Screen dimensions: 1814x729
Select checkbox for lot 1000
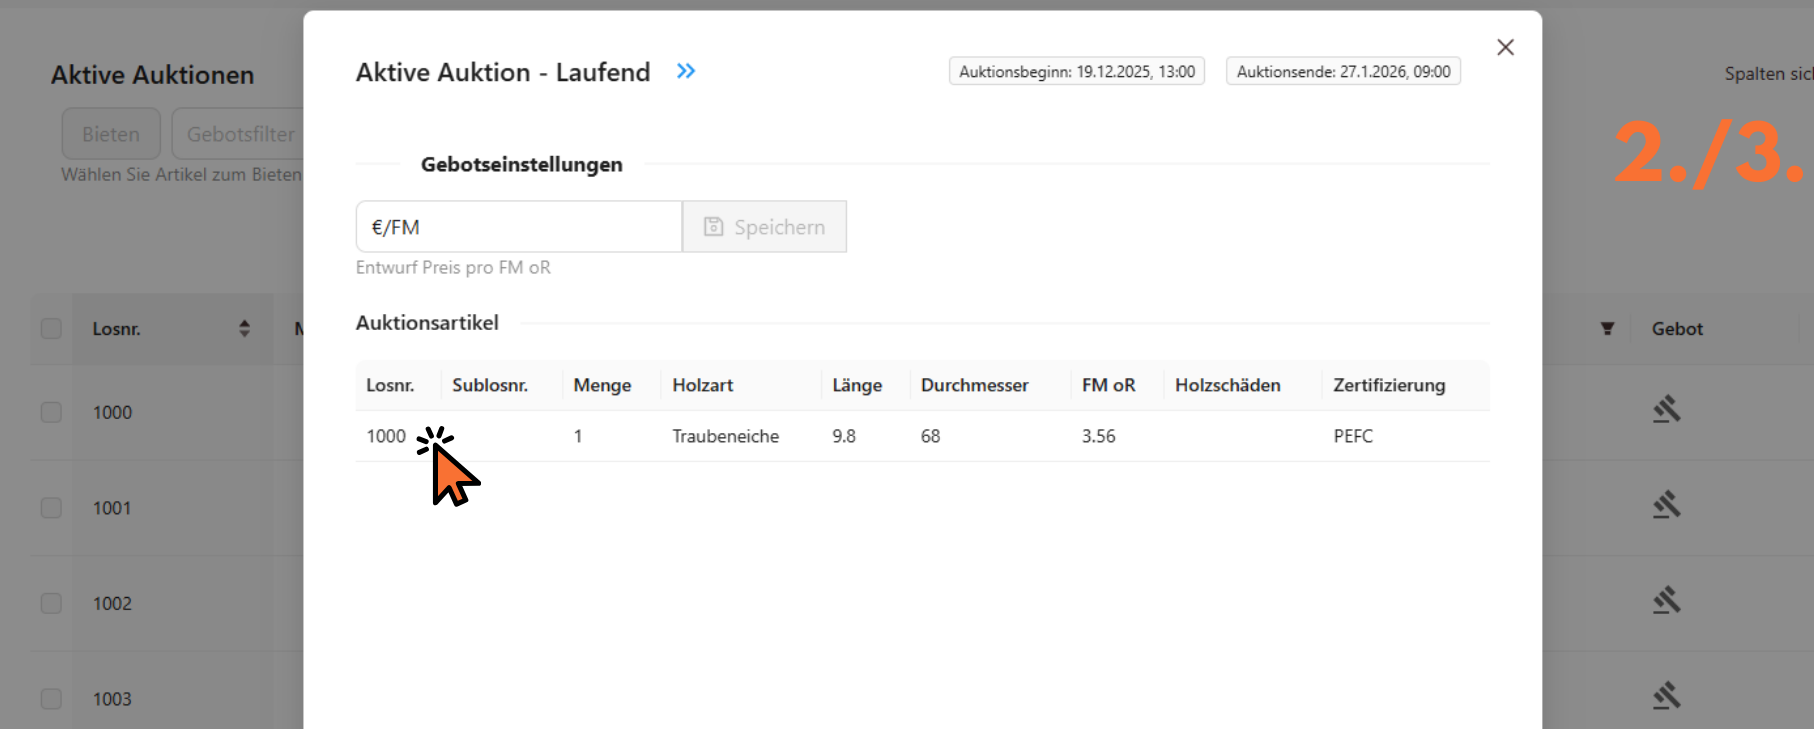[x=51, y=412]
